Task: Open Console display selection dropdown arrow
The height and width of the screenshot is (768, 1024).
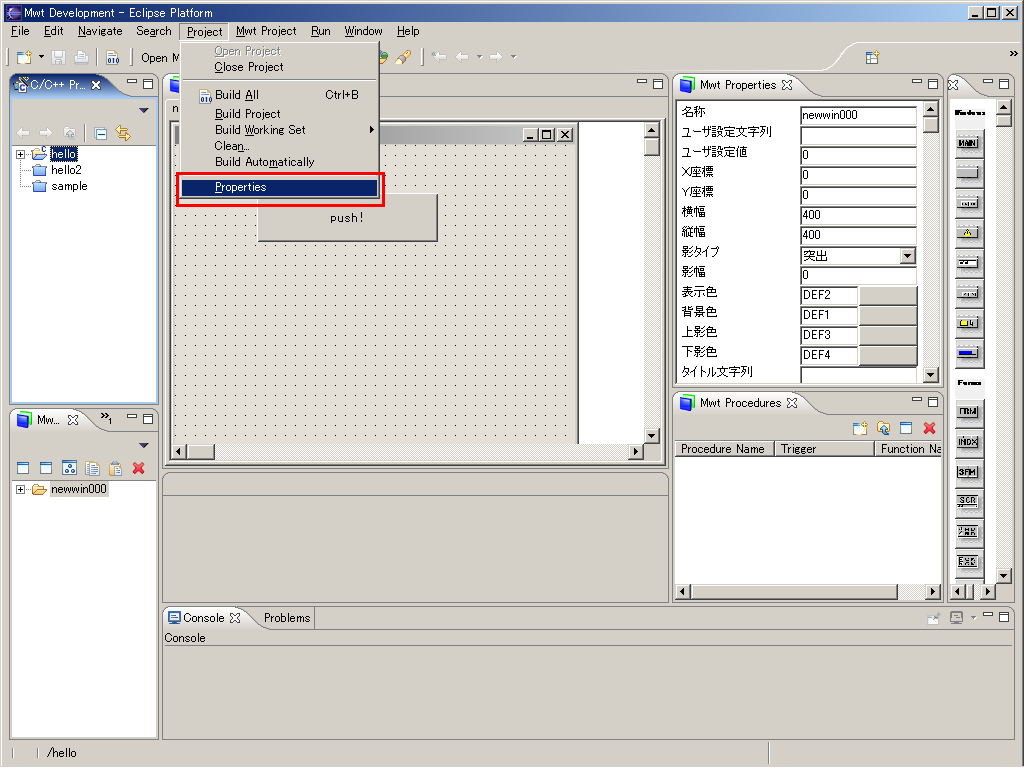Action: pyautogui.click(x=973, y=618)
